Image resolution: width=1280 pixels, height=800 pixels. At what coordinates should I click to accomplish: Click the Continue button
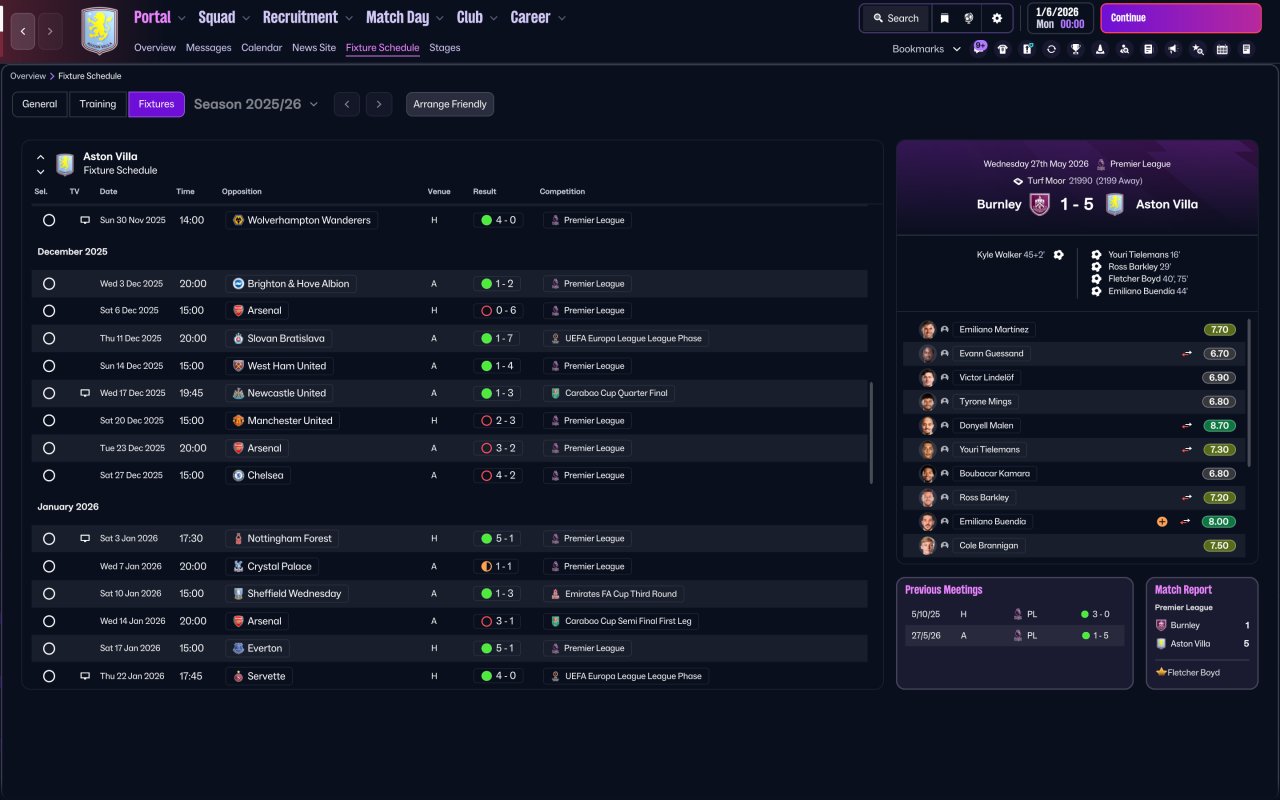pyautogui.click(x=1181, y=18)
